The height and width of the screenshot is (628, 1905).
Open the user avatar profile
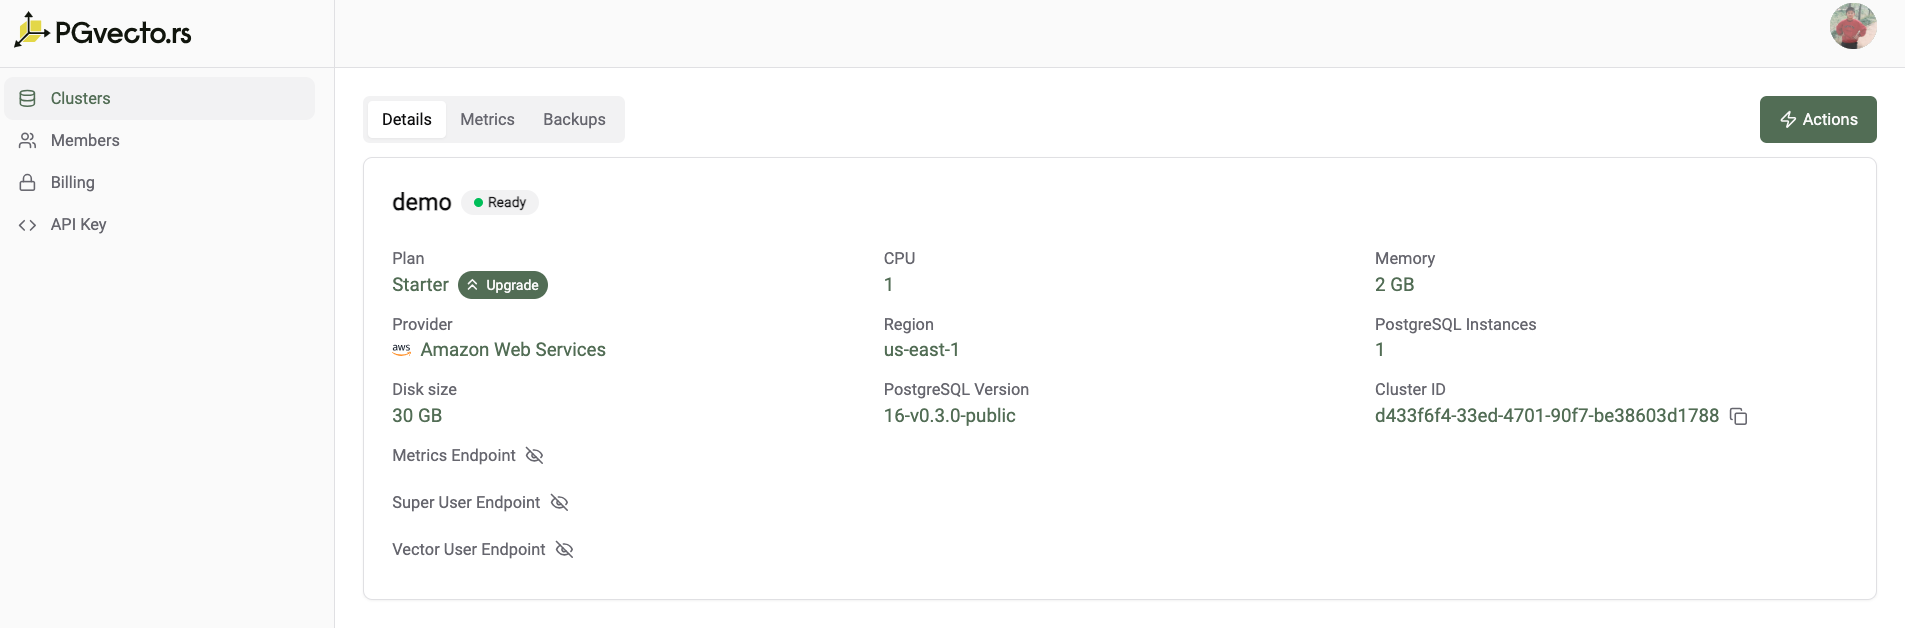tap(1852, 26)
